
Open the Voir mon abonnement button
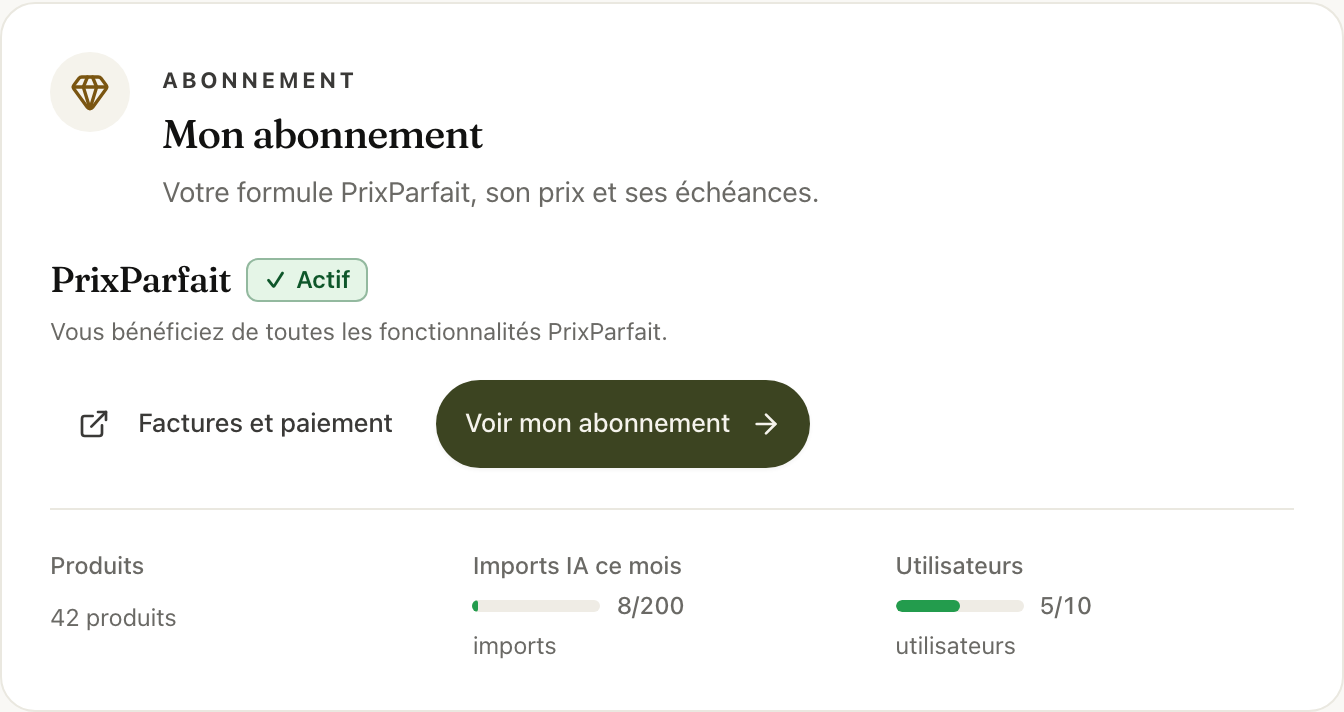tap(623, 424)
